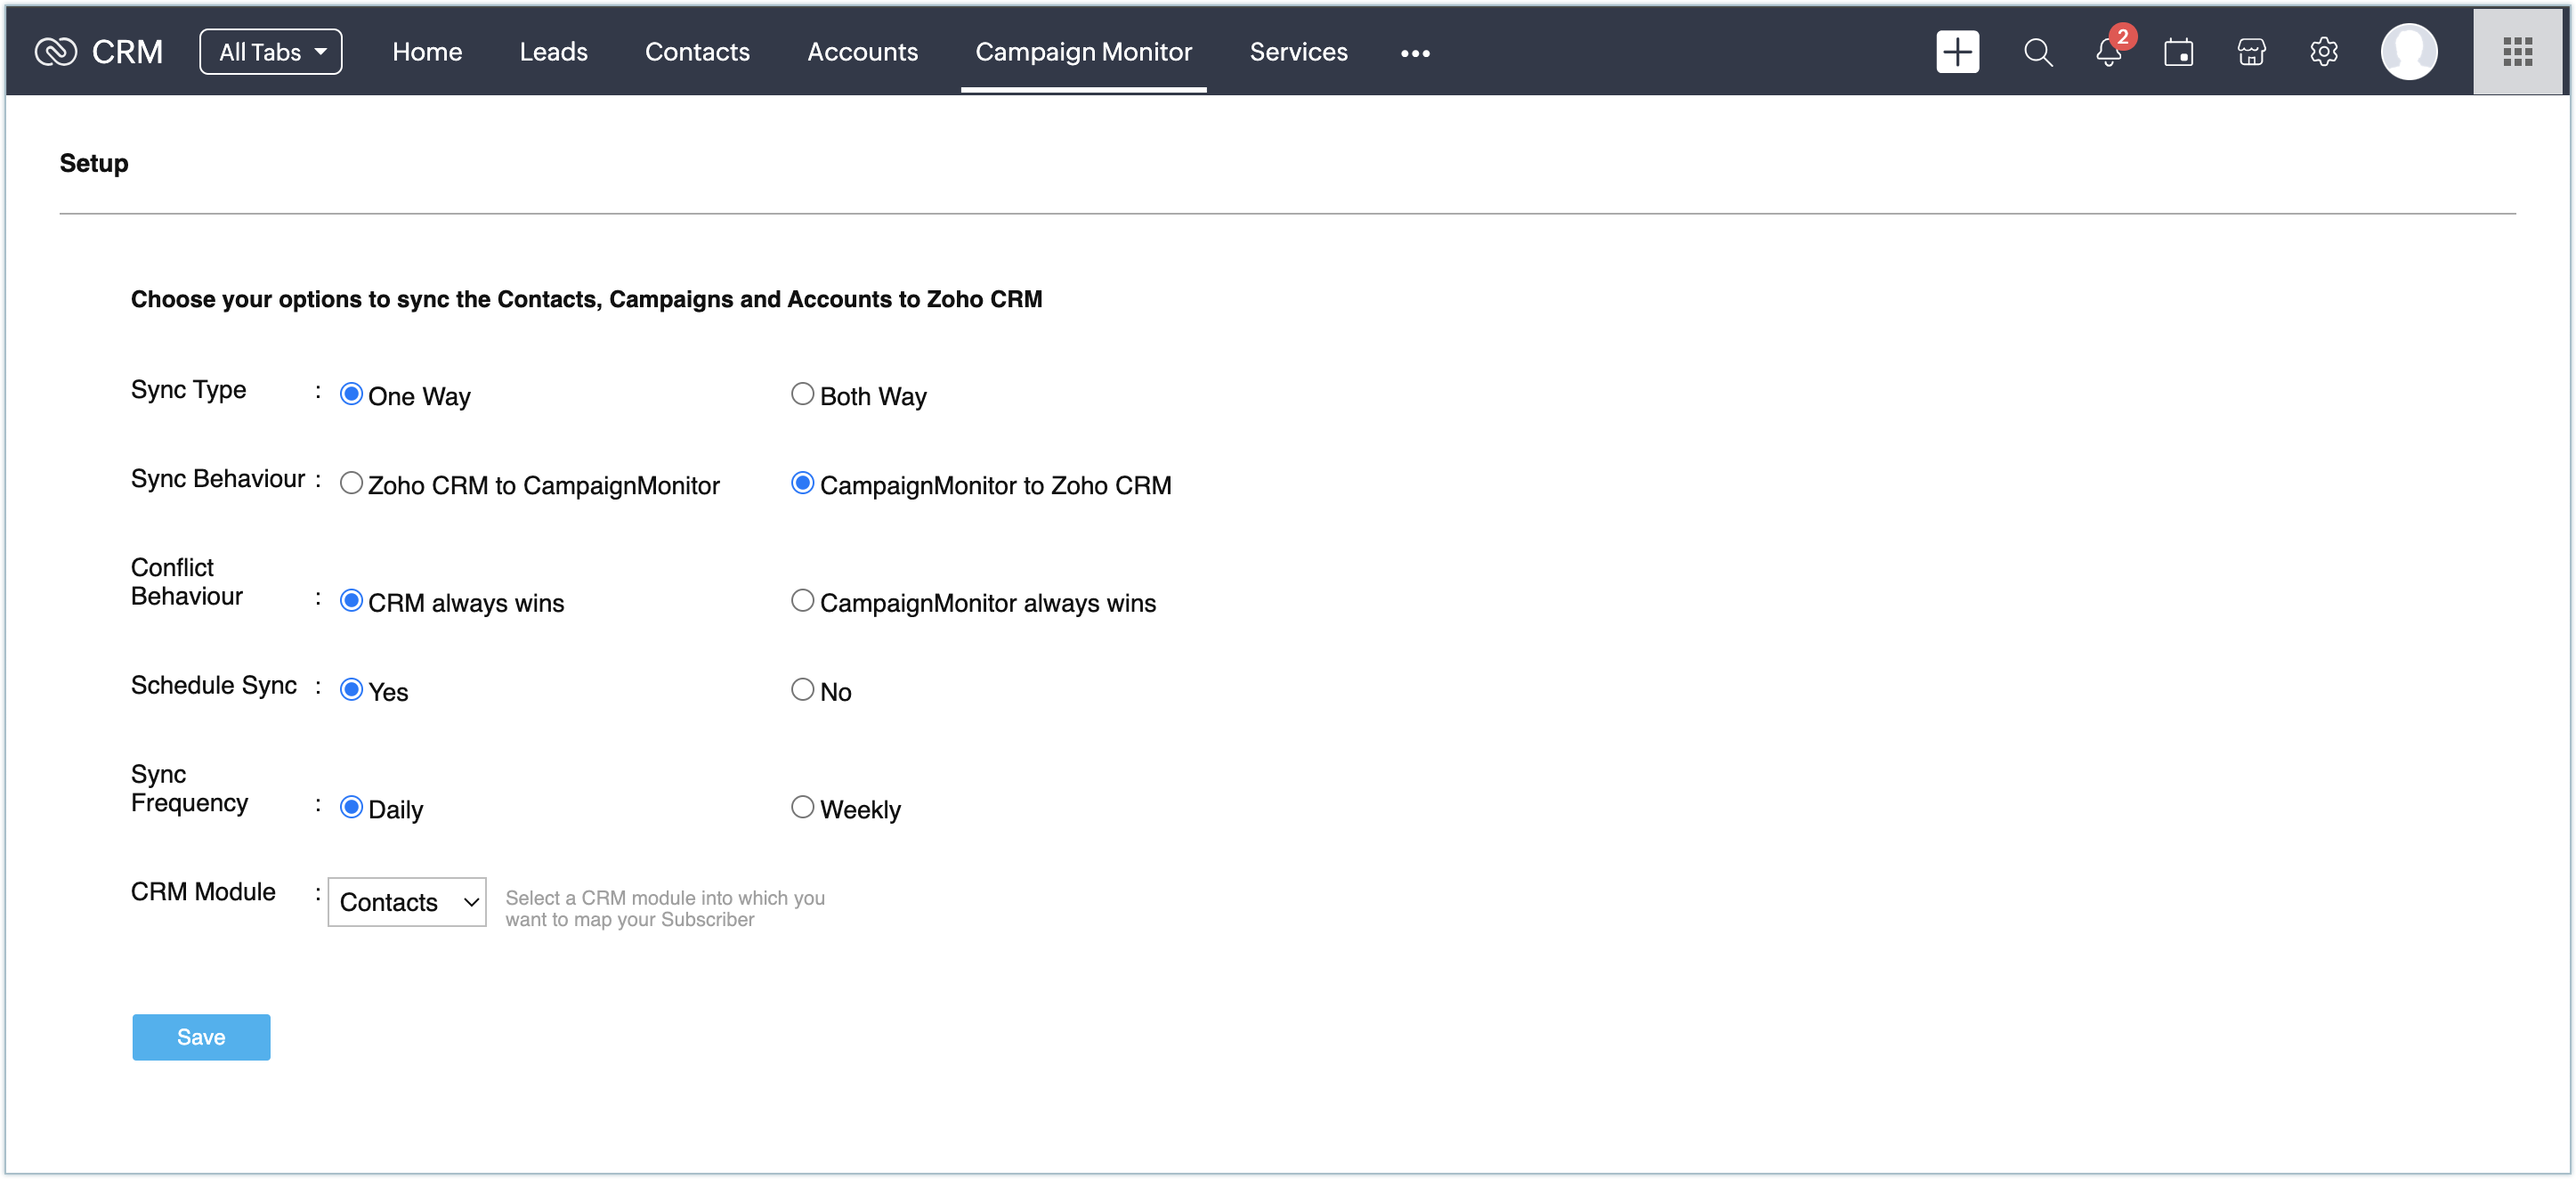Viewport: 2576px width, 1179px height.
Task: Set Schedule Sync to No
Action: [x=802, y=690]
